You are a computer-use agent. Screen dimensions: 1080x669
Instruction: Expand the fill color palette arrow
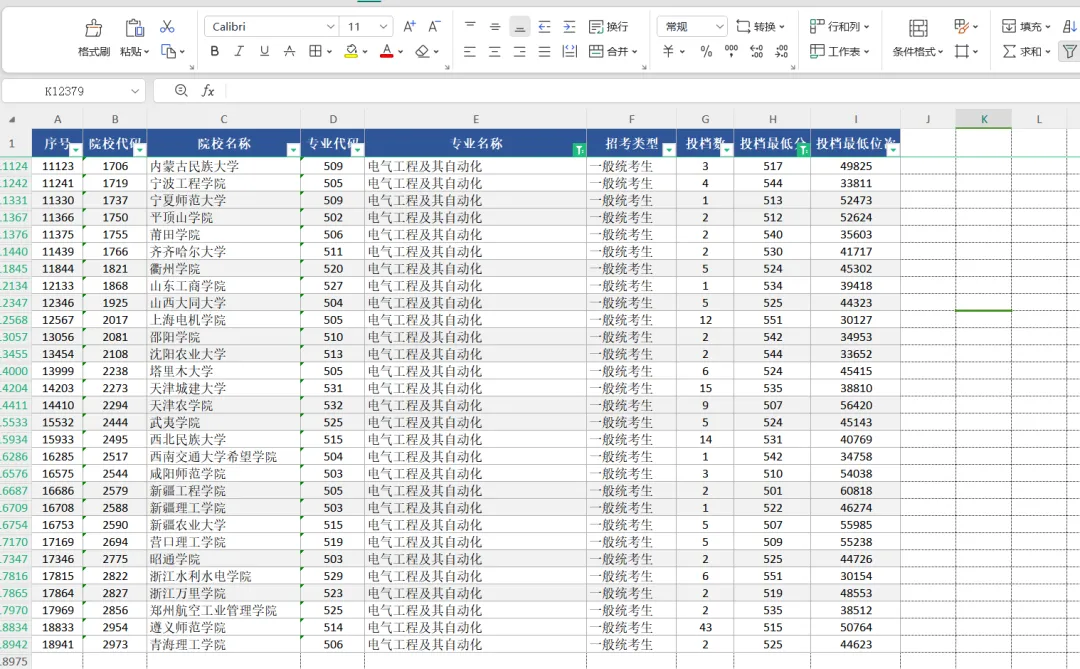364,52
